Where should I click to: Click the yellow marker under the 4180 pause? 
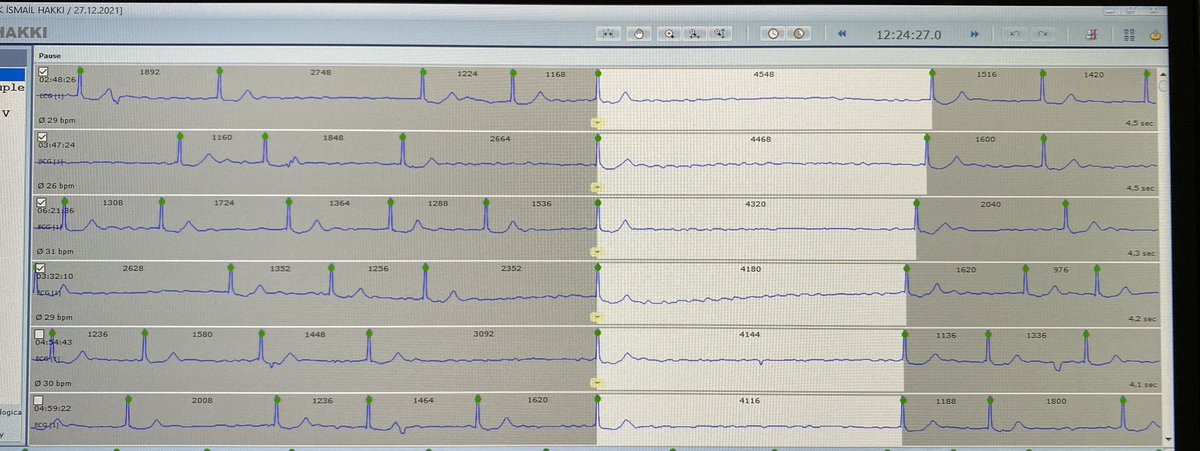597,317
